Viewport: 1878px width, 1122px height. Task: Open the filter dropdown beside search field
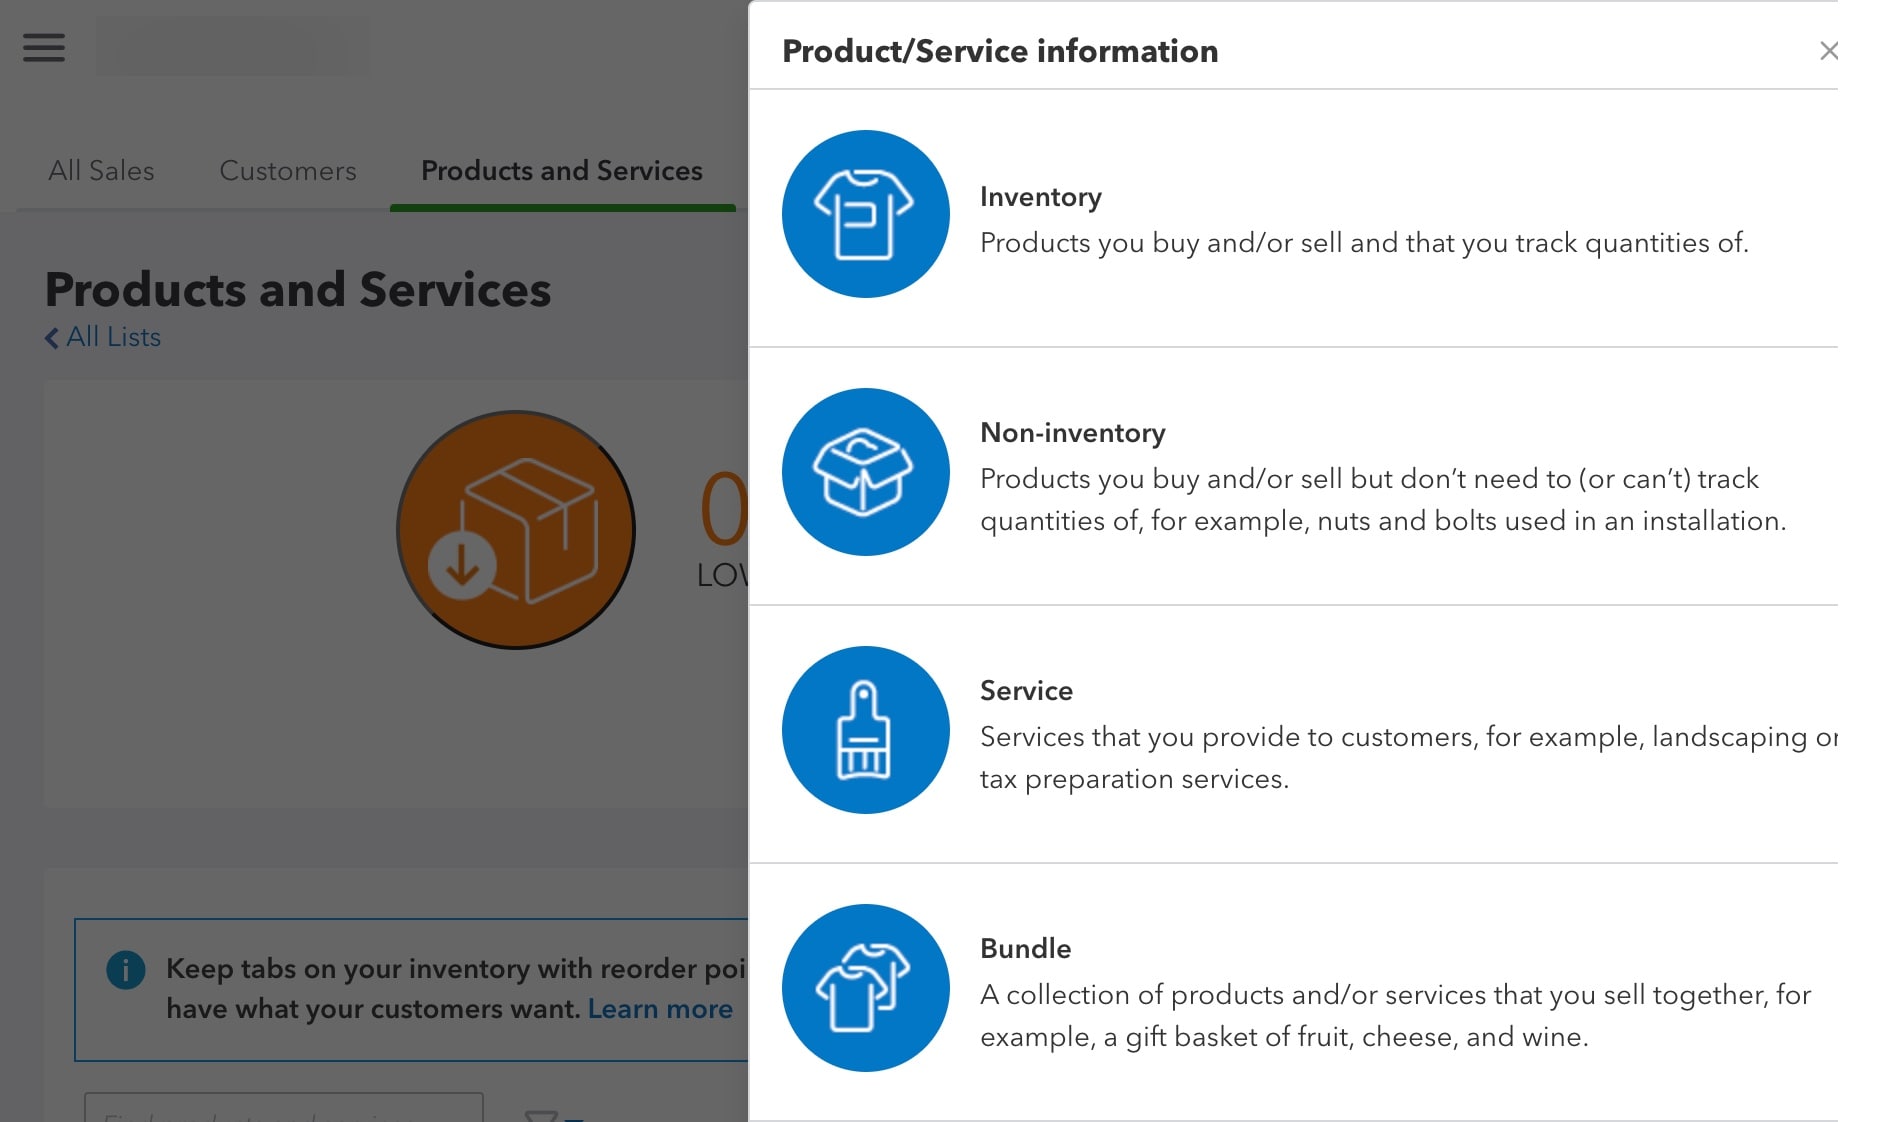pos(554,1114)
